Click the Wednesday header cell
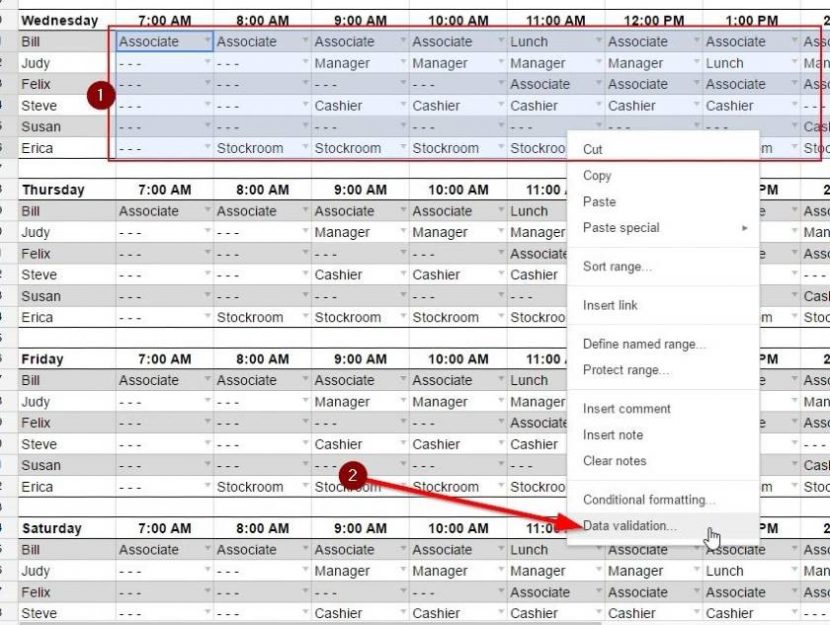This screenshot has height=625, width=830. [x=60, y=20]
